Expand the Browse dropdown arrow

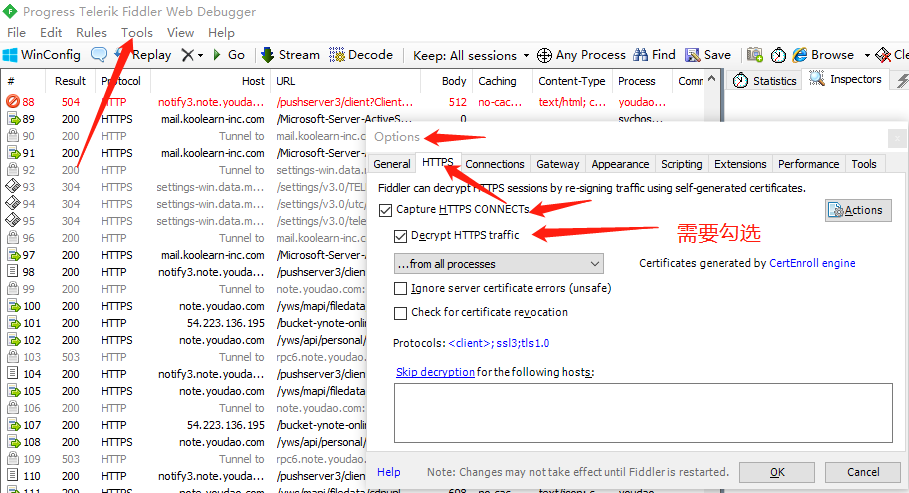pos(867,56)
